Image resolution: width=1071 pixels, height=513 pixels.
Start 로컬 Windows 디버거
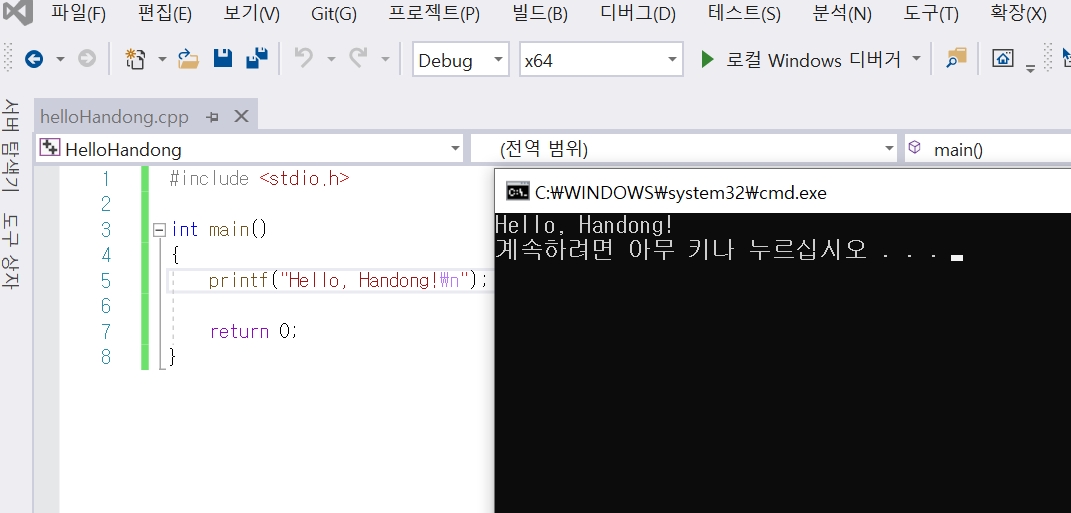click(800, 60)
